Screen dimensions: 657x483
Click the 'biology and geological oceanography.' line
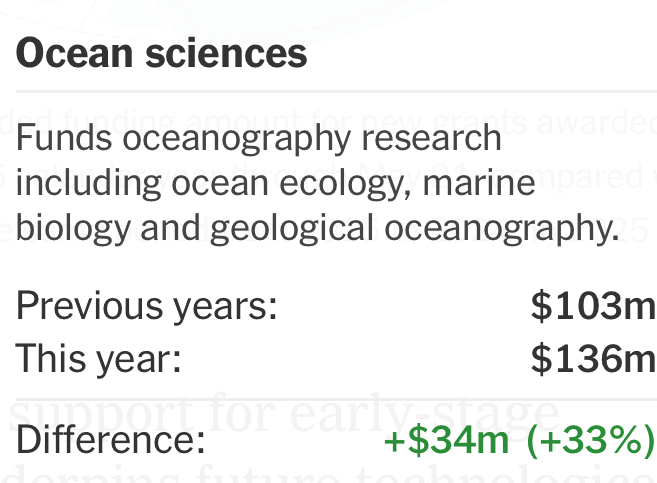(317, 228)
